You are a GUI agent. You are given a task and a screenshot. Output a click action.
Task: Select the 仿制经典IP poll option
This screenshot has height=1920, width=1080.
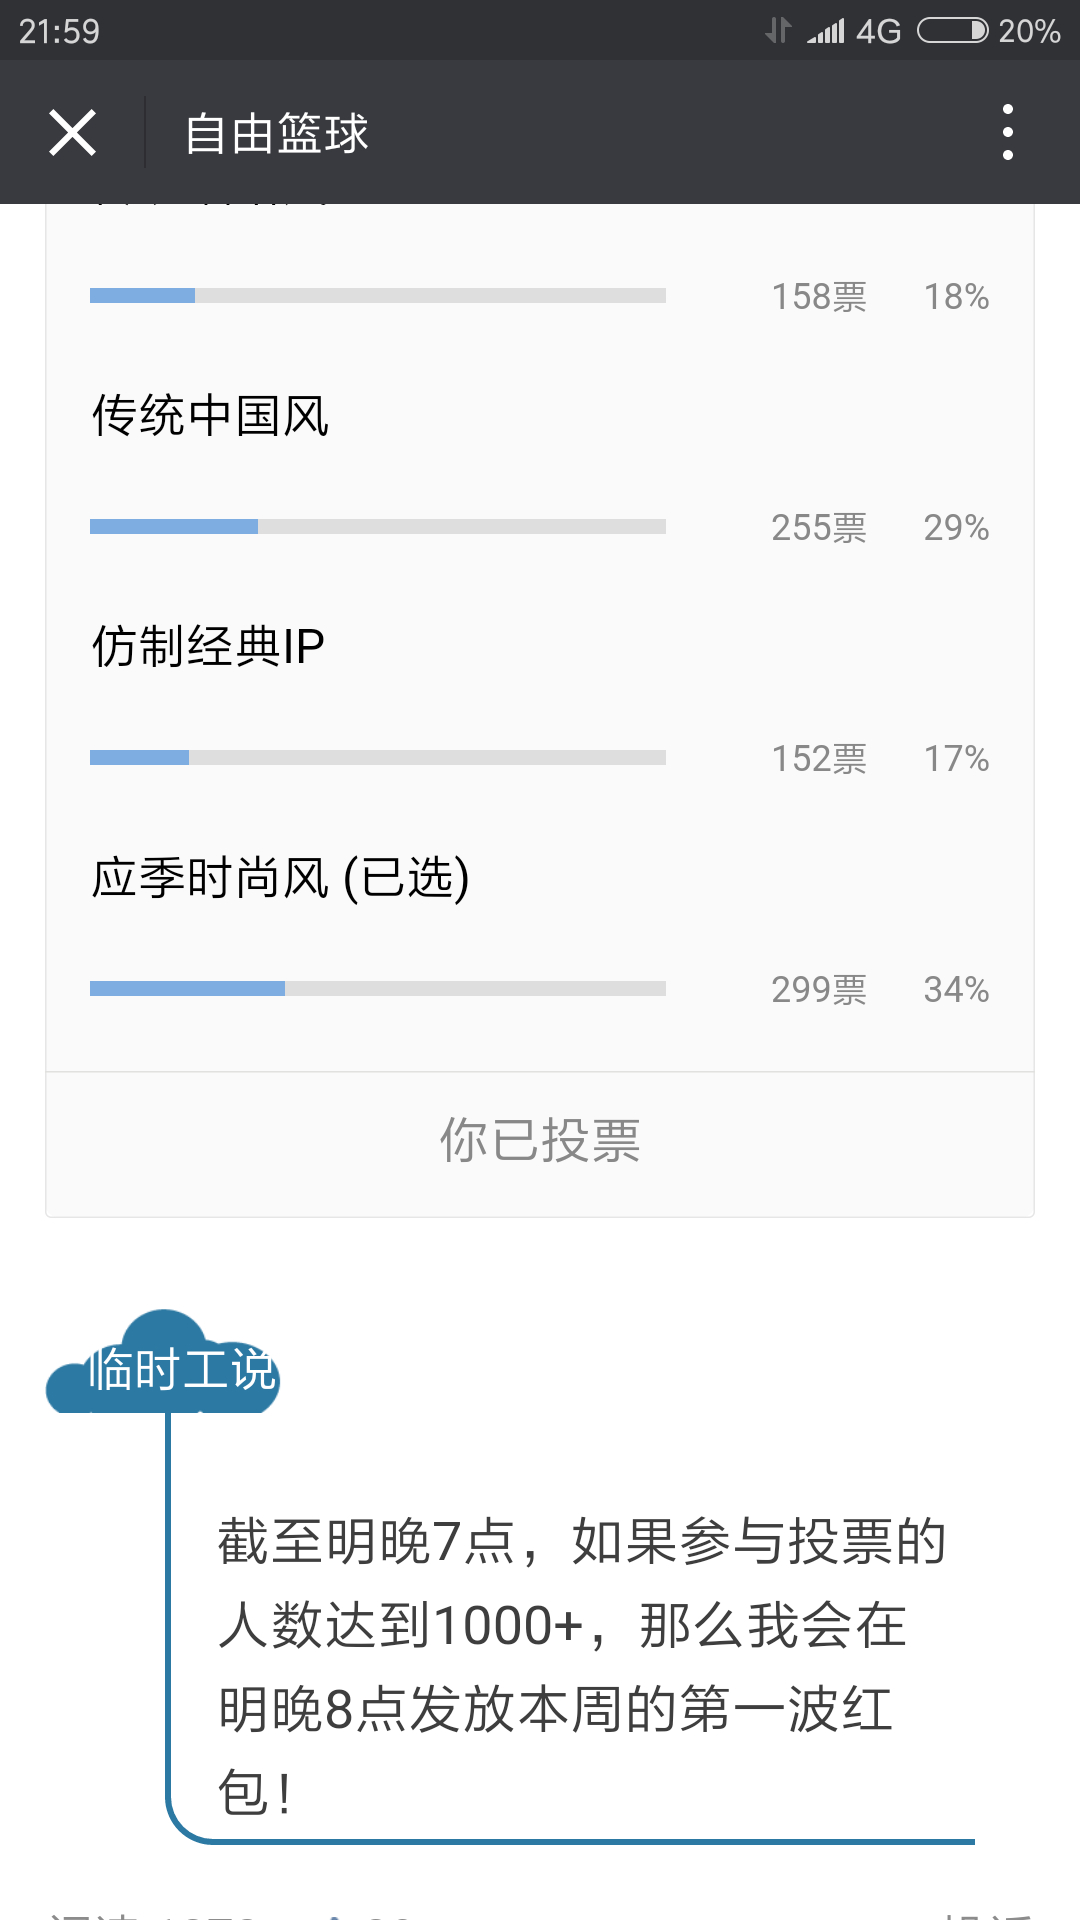coord(209,647)
